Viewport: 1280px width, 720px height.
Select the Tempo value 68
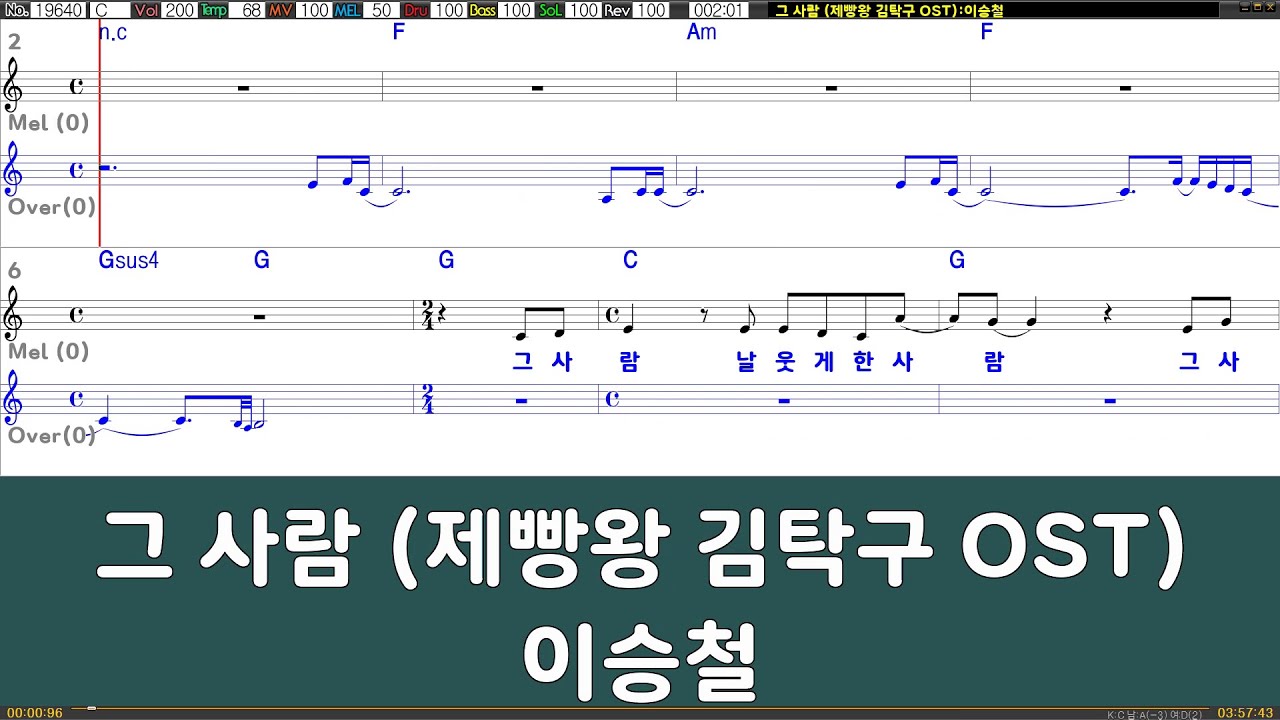click(x=248, y=10)
